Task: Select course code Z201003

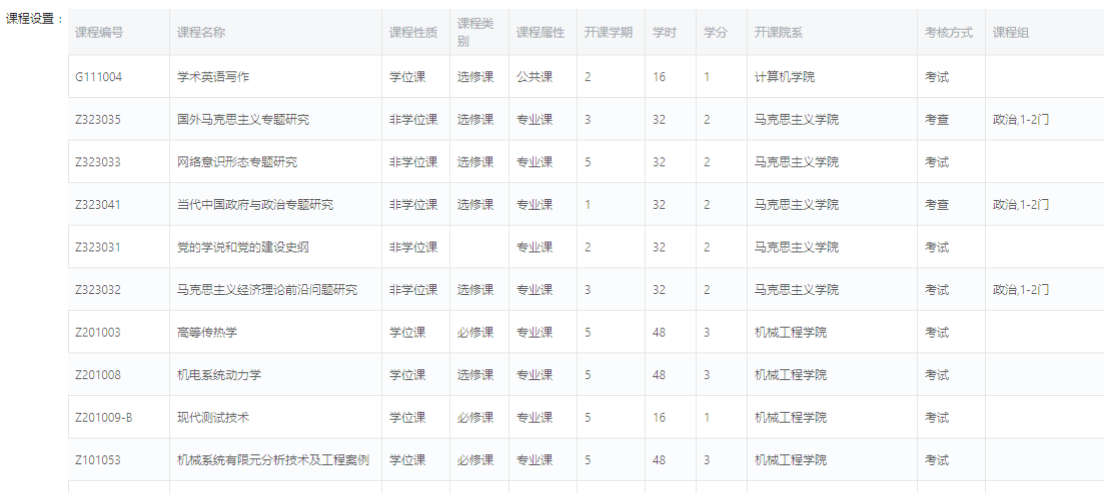Action: click(x=98, y=332)
